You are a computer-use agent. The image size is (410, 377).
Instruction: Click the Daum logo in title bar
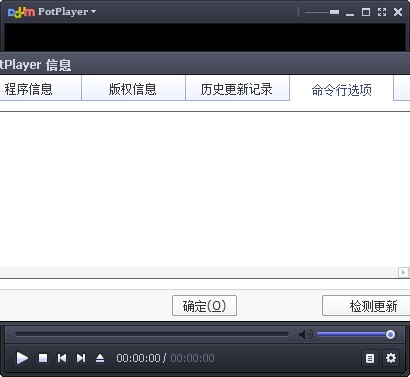pyautogui.click(x=21, y=12)
